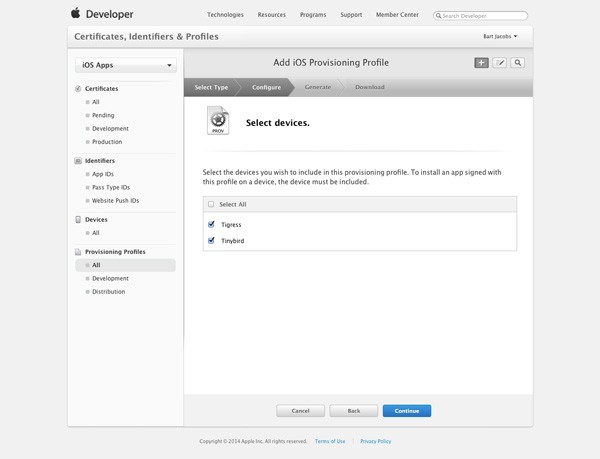Screen dimensions: 600x459
Task: Click the Tinybird device name
Action: pyautogui.click(x=233, y=241)
